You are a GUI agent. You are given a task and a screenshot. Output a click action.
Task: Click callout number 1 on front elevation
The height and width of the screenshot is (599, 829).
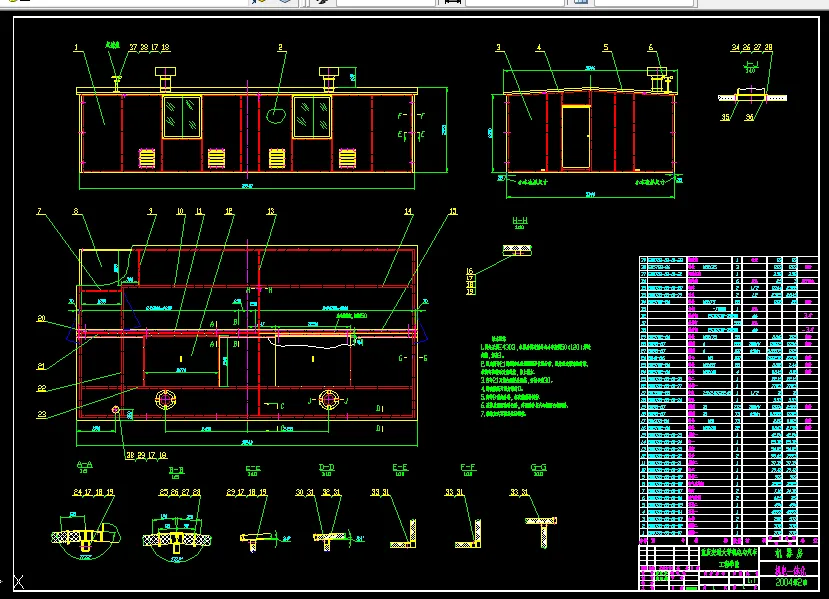pos(76,48)
